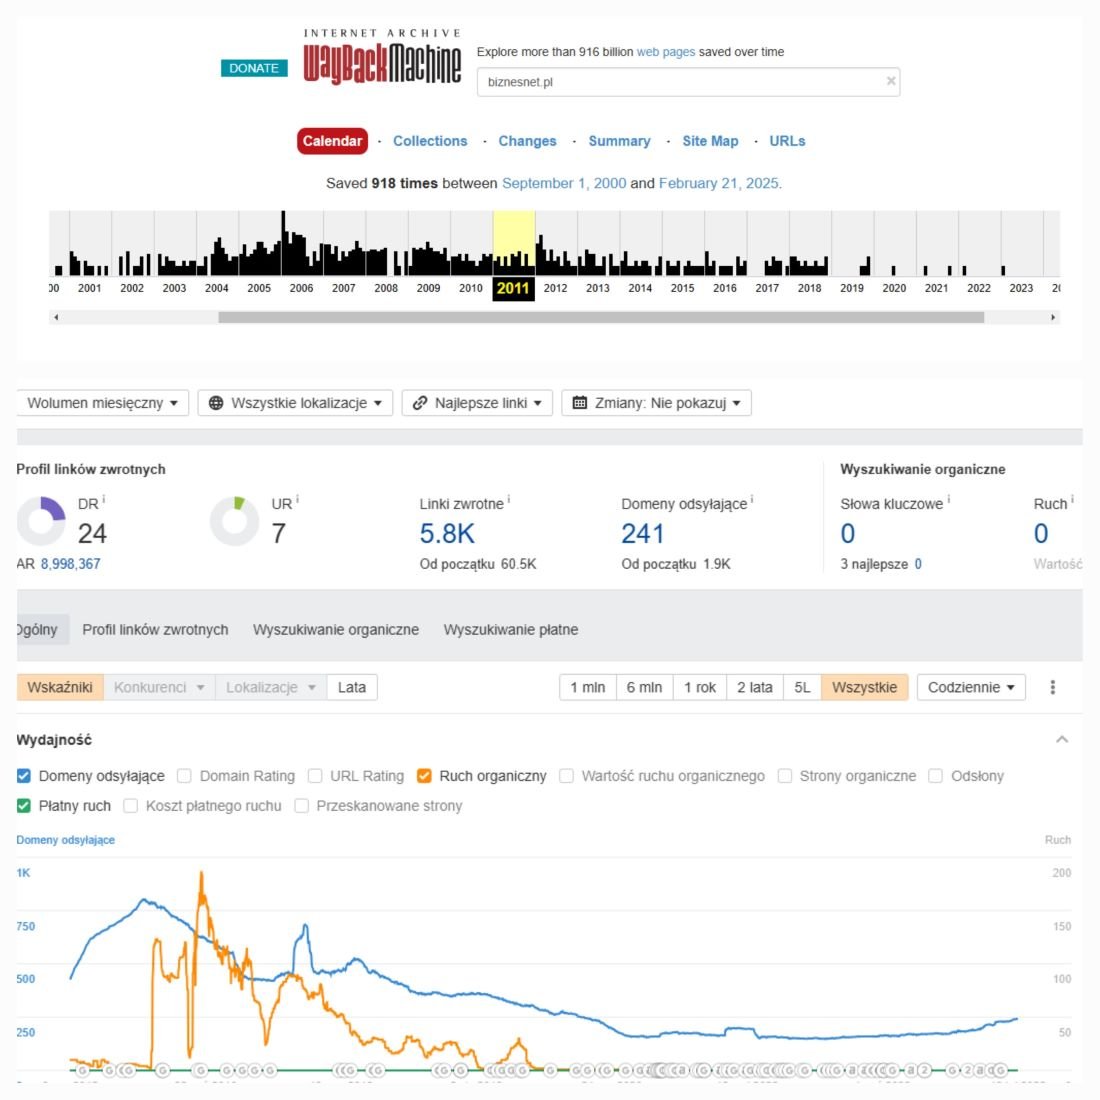Click the Wayback Machine logo
This screenshot has height=1100, width=1100.
point(382,59)
